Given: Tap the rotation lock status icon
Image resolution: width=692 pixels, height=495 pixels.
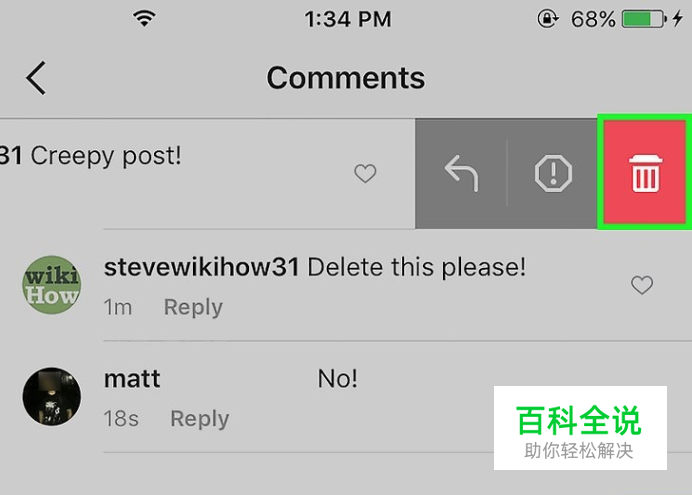Looking at the screenshot, I should pyautogui.click(x=548, y=19).
